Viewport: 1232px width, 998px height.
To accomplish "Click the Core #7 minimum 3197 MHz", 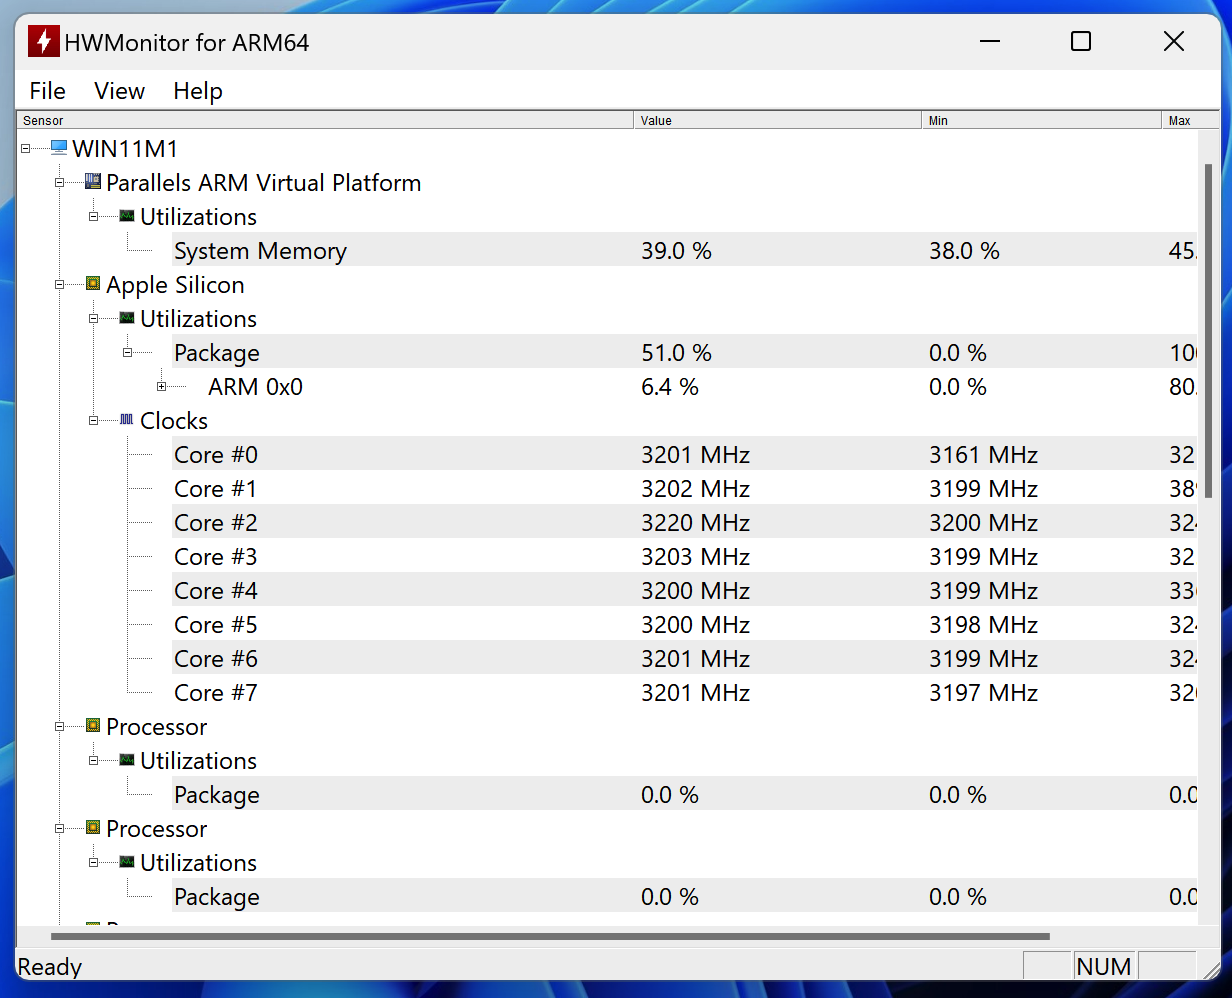I will point(983,693).
